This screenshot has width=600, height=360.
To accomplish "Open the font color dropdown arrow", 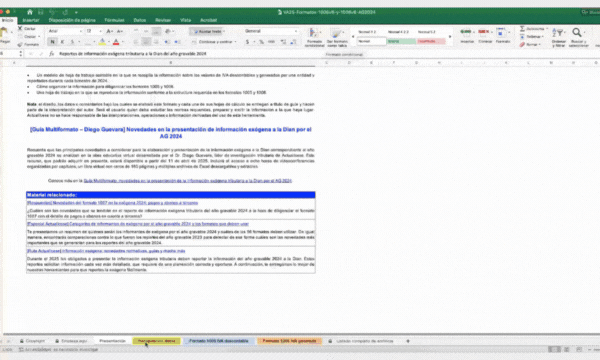I will pyautogui.click(x=122, y=42).
